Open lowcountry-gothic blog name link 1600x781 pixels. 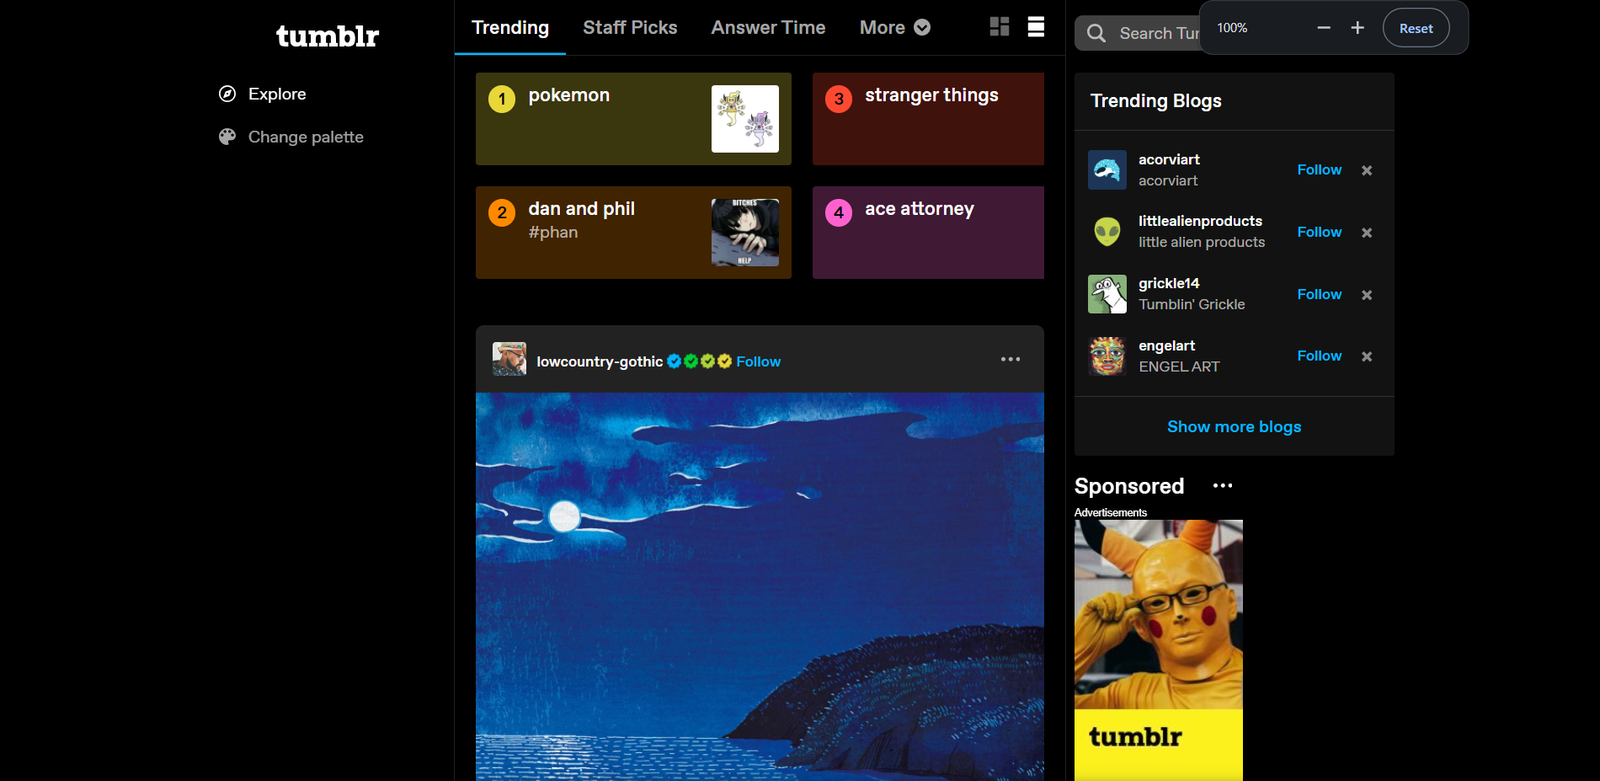[x=599, y=362]
